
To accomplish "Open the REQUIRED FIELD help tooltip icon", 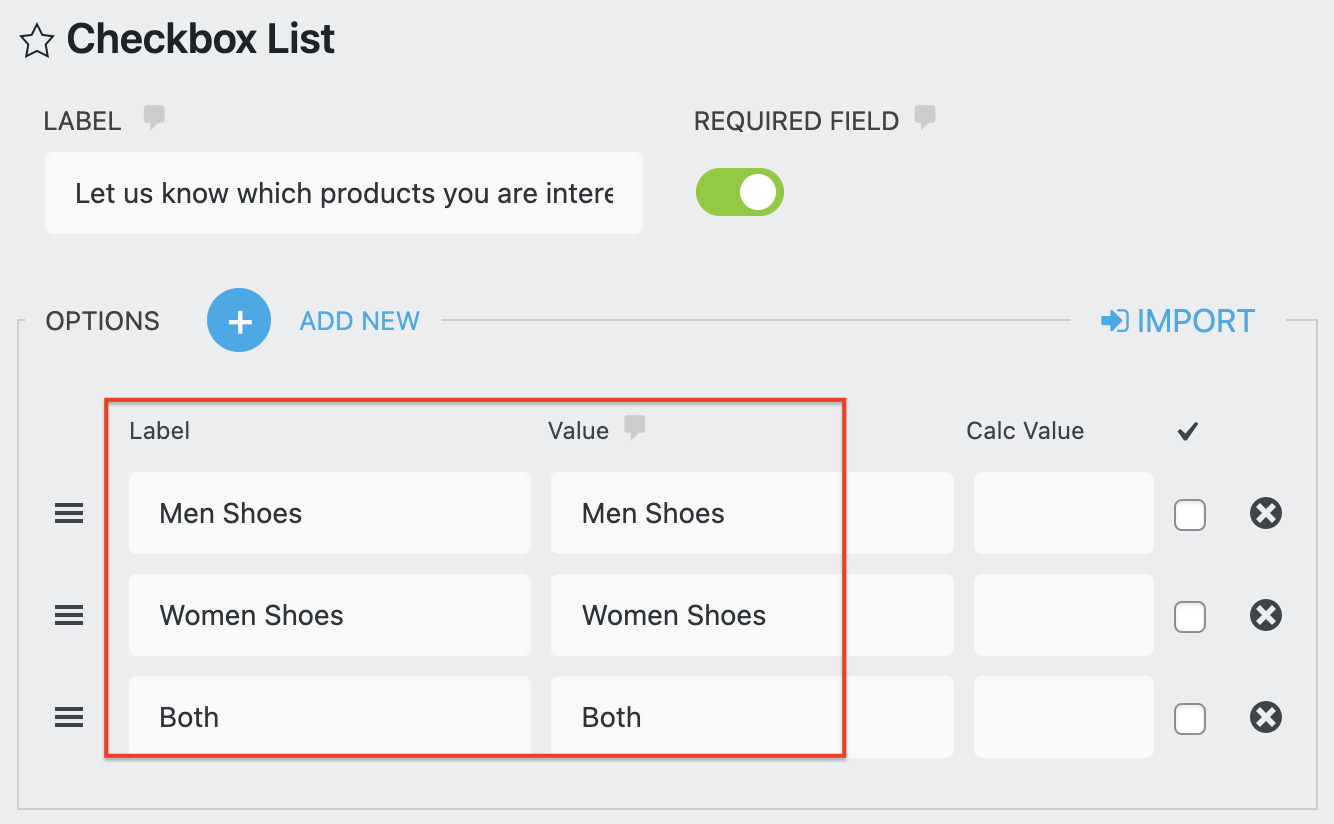I will pos(925,118).
